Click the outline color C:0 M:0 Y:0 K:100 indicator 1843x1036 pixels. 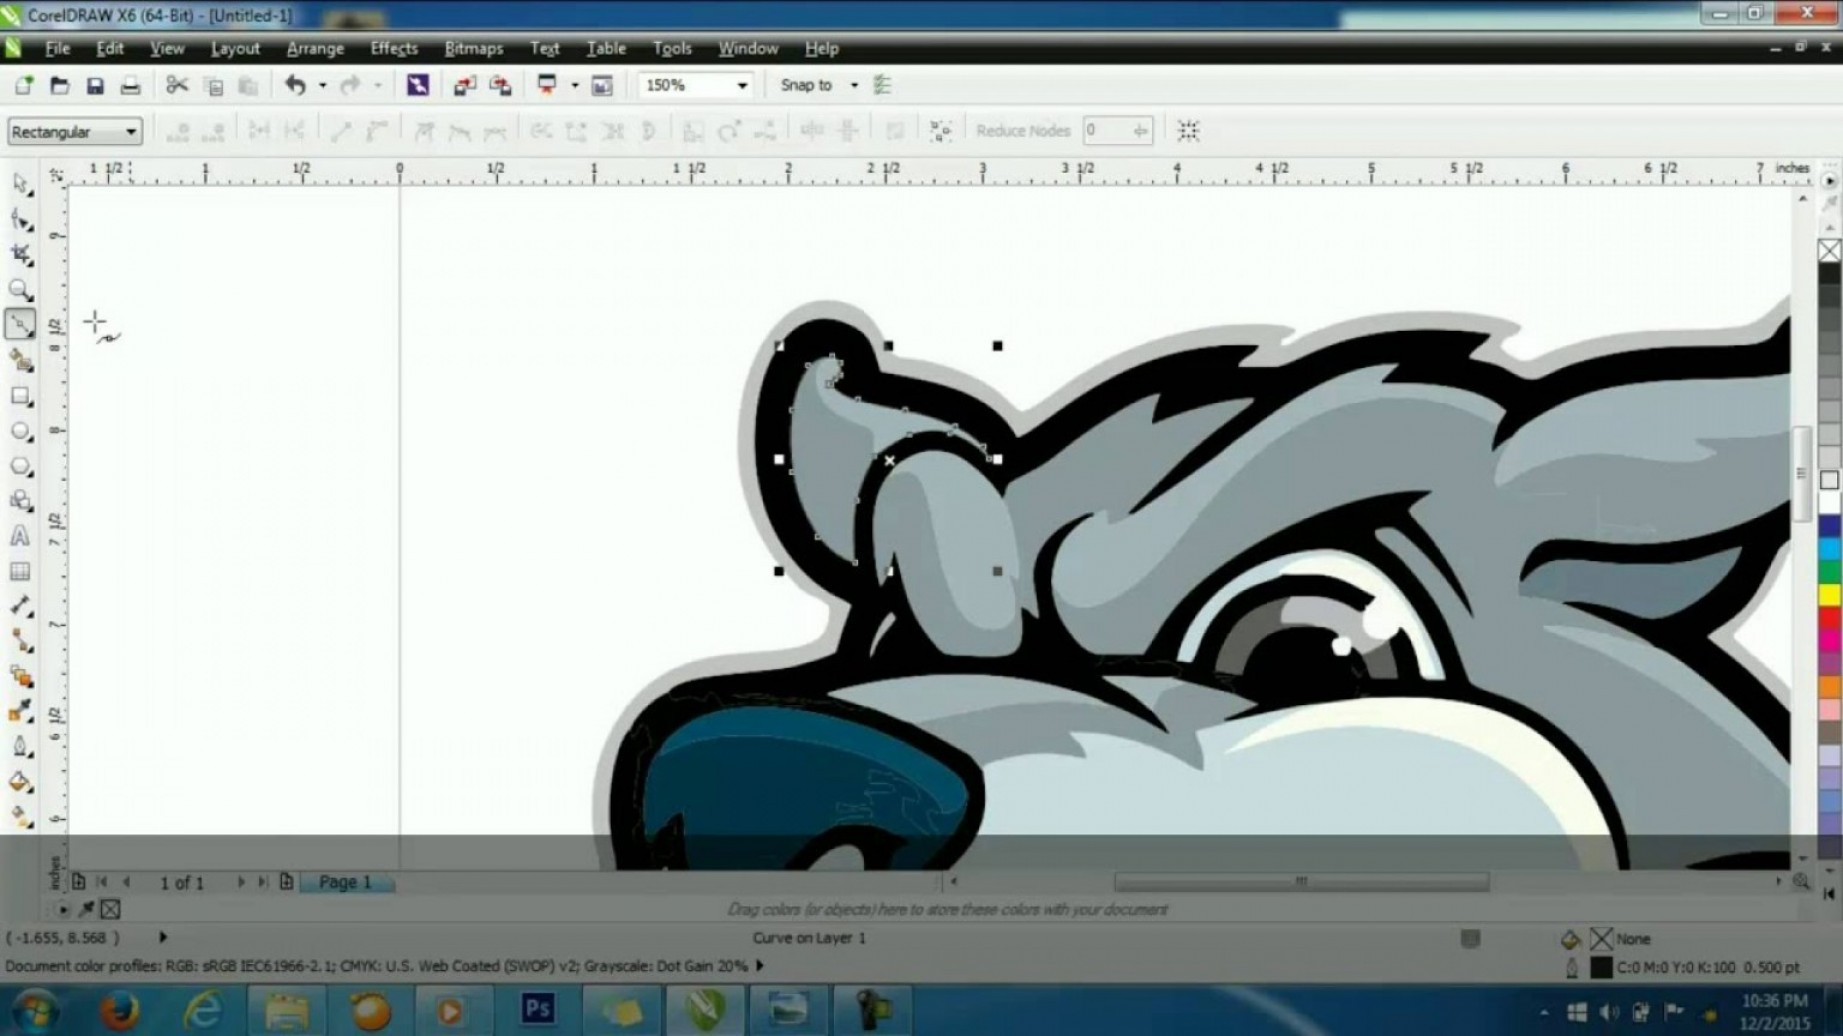coord(1601,967)
